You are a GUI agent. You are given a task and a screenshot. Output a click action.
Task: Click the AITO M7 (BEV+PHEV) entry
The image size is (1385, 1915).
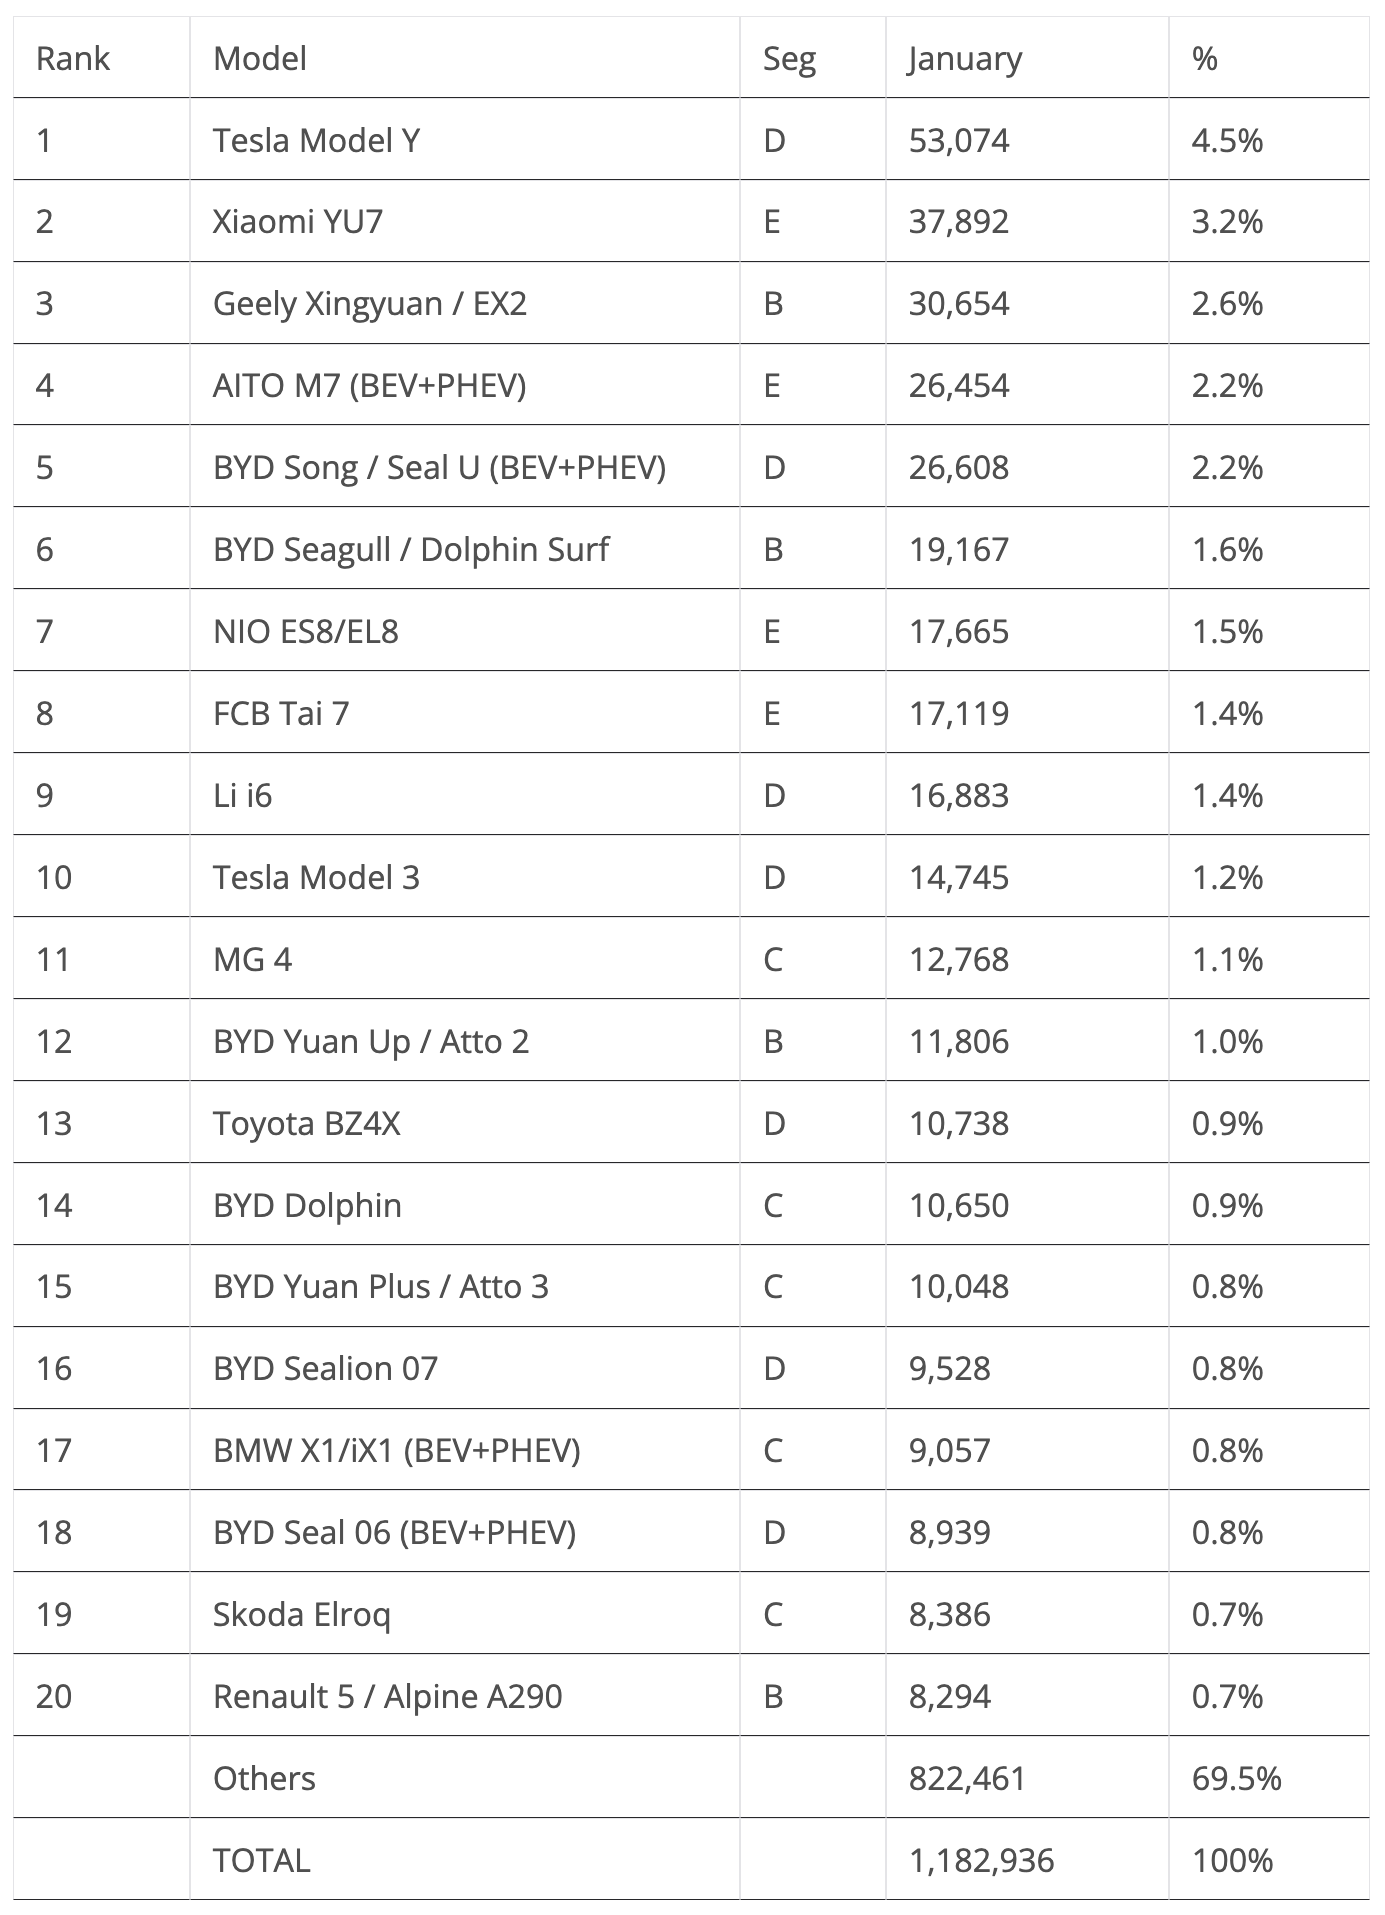[369, 385]
